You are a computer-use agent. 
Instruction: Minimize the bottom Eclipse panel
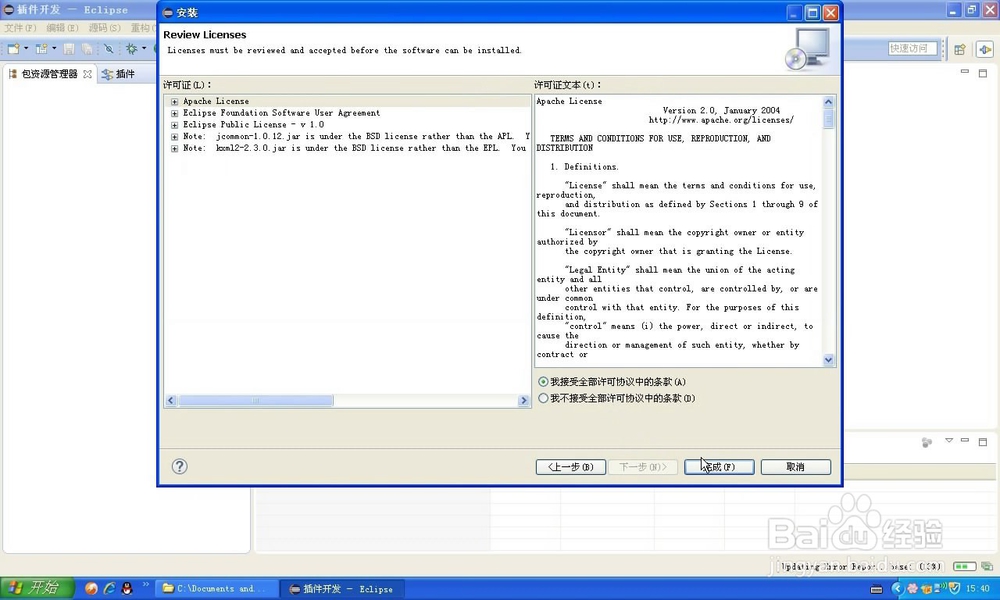coord(965,441)
